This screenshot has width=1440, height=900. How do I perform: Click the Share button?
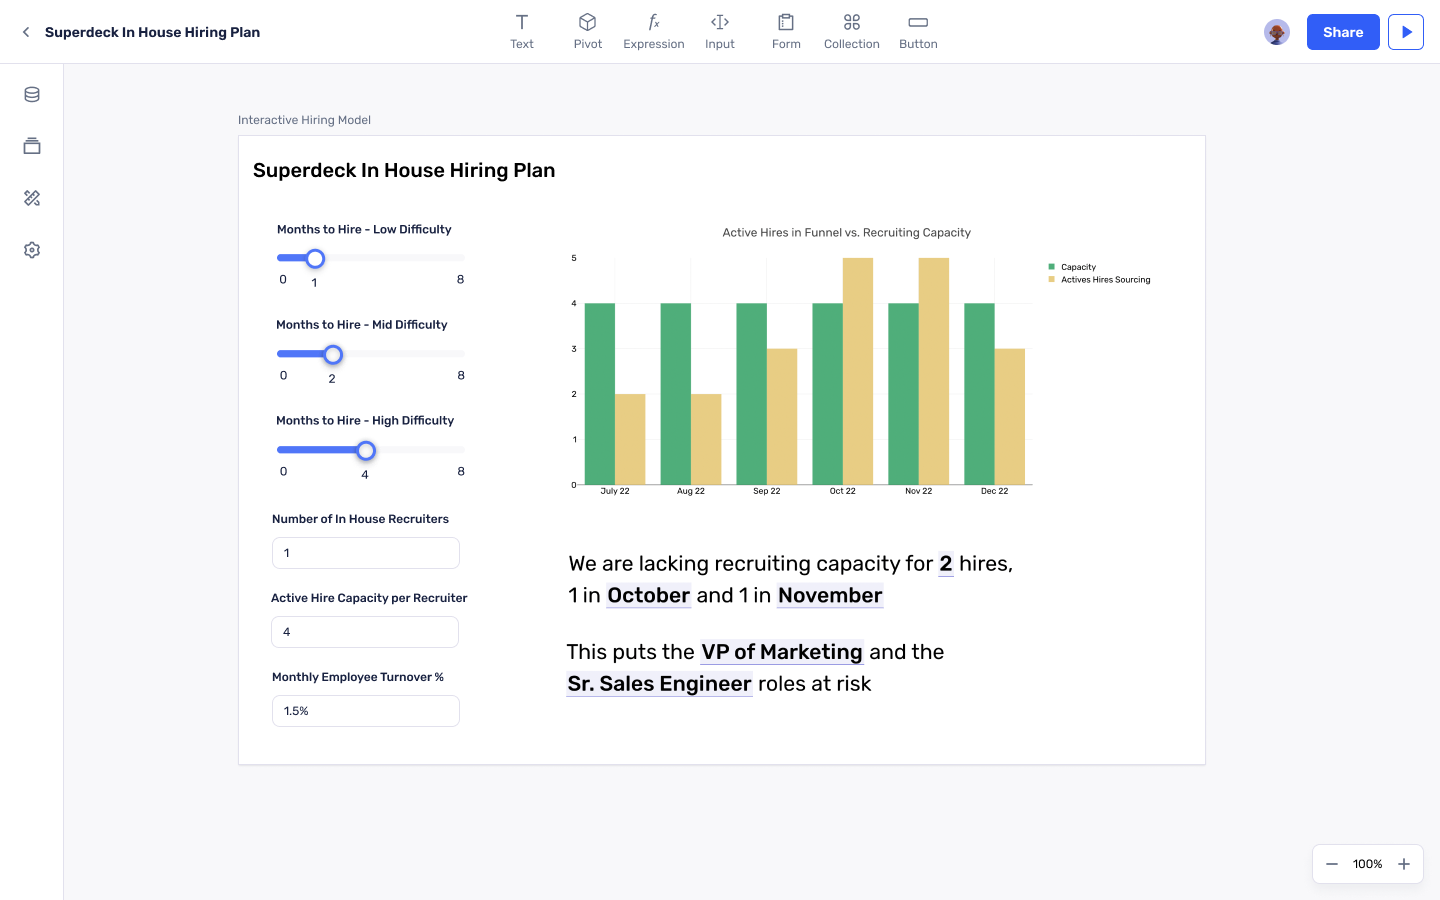click(x=1343, y=32)
